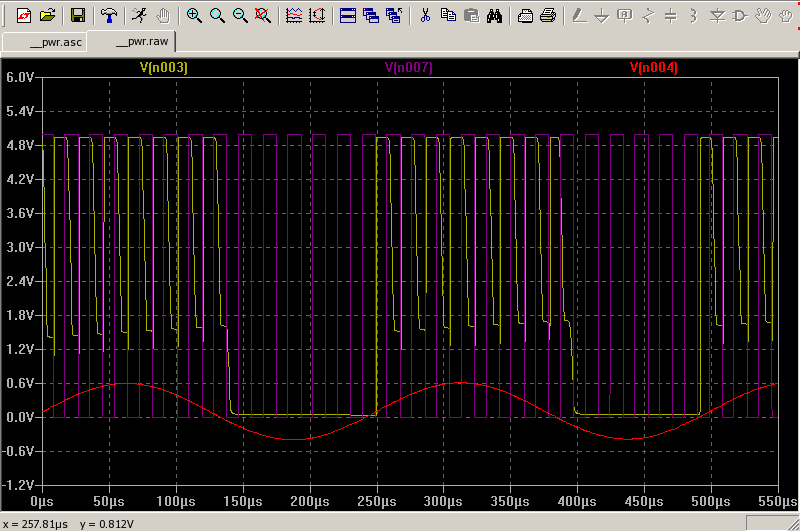This screenshot has width=800, height=531.
Task: Click the Paste clipboard icon
Action: [471, 15]
